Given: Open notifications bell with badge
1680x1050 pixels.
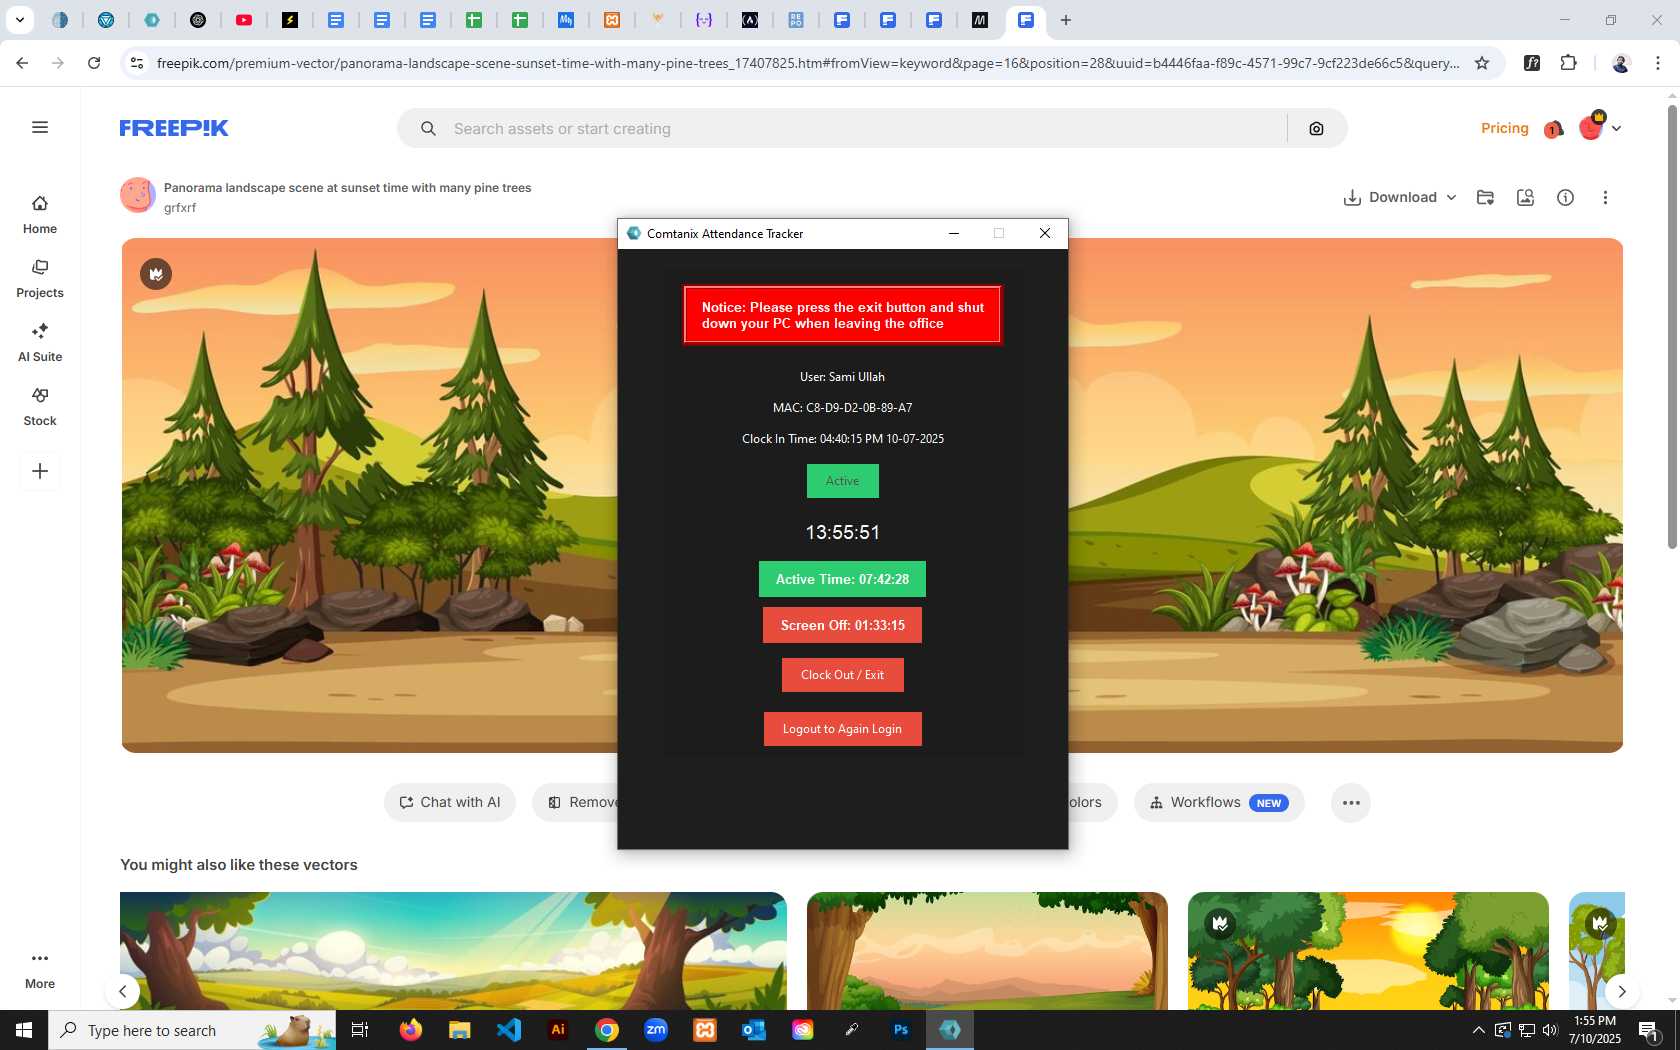Looking at the screenshot, I should click(1553, 129).
